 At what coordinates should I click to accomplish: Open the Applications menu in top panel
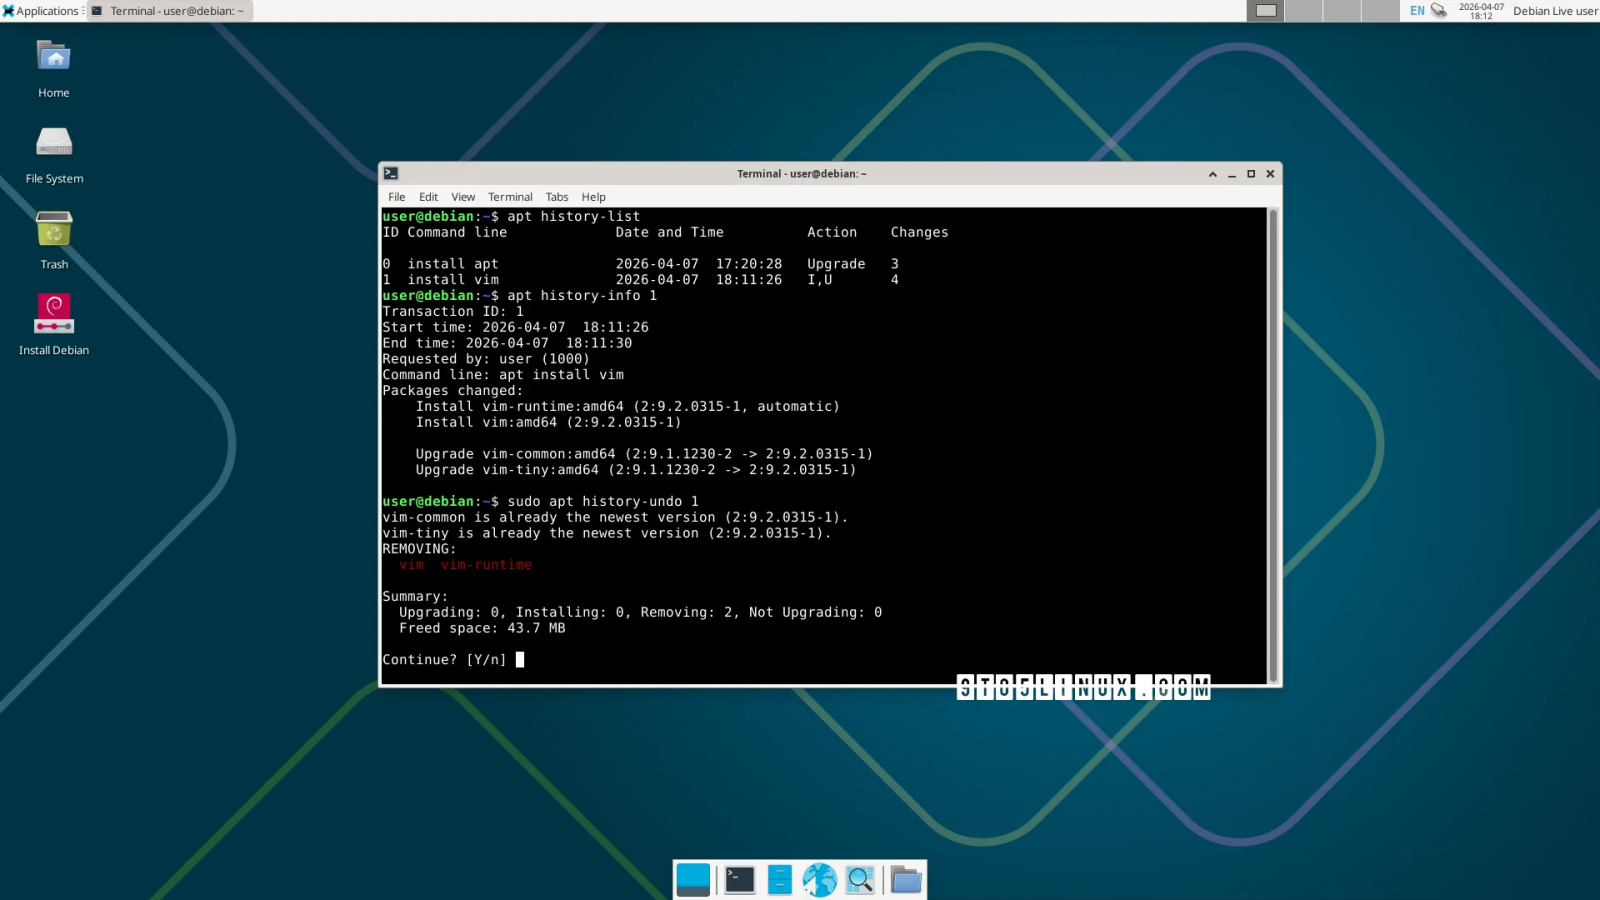[41, 11]
